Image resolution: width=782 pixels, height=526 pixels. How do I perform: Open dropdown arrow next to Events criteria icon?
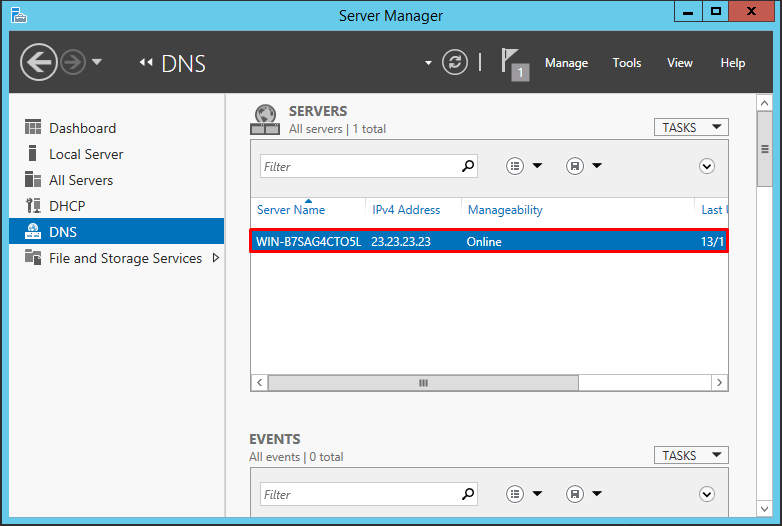537,494
